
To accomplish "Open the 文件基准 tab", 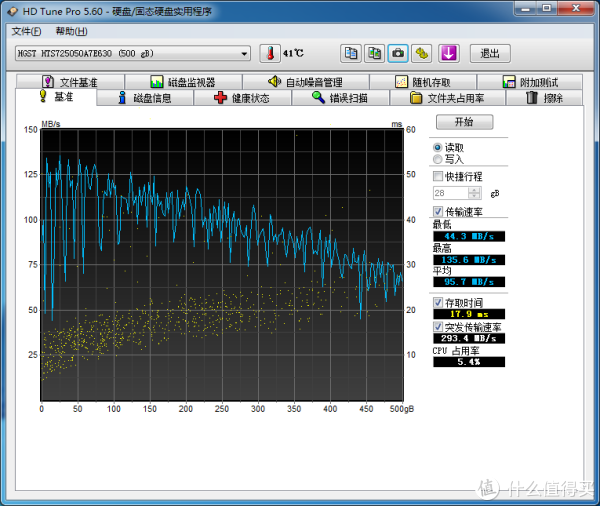I will click(x=70, y=82).
